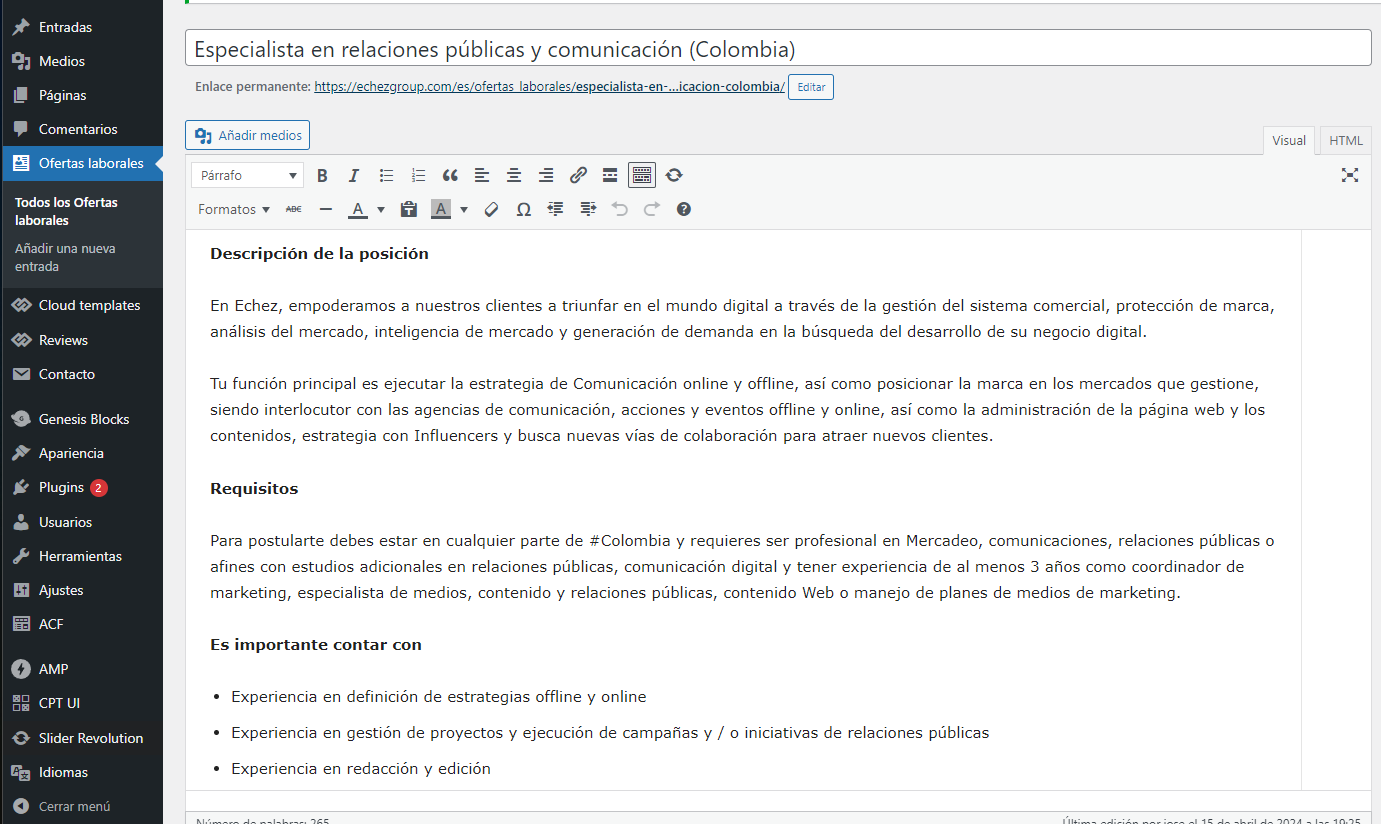This screenshot has height=824, width=1381.
Task: Focus the job offer title field
Action: [x=778, y=49]
